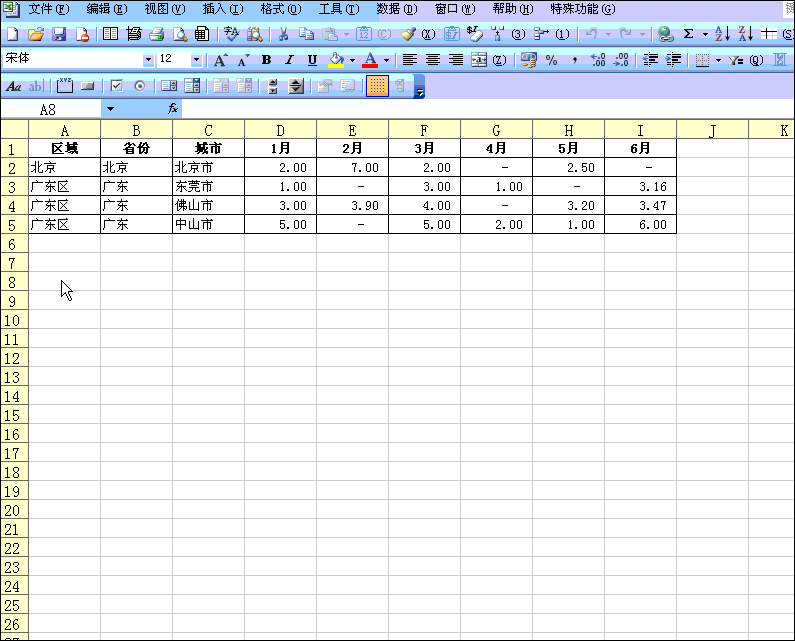Expand the font size dropdown
The width and height of the screenshot is (795, 641).
click(196, 60)
